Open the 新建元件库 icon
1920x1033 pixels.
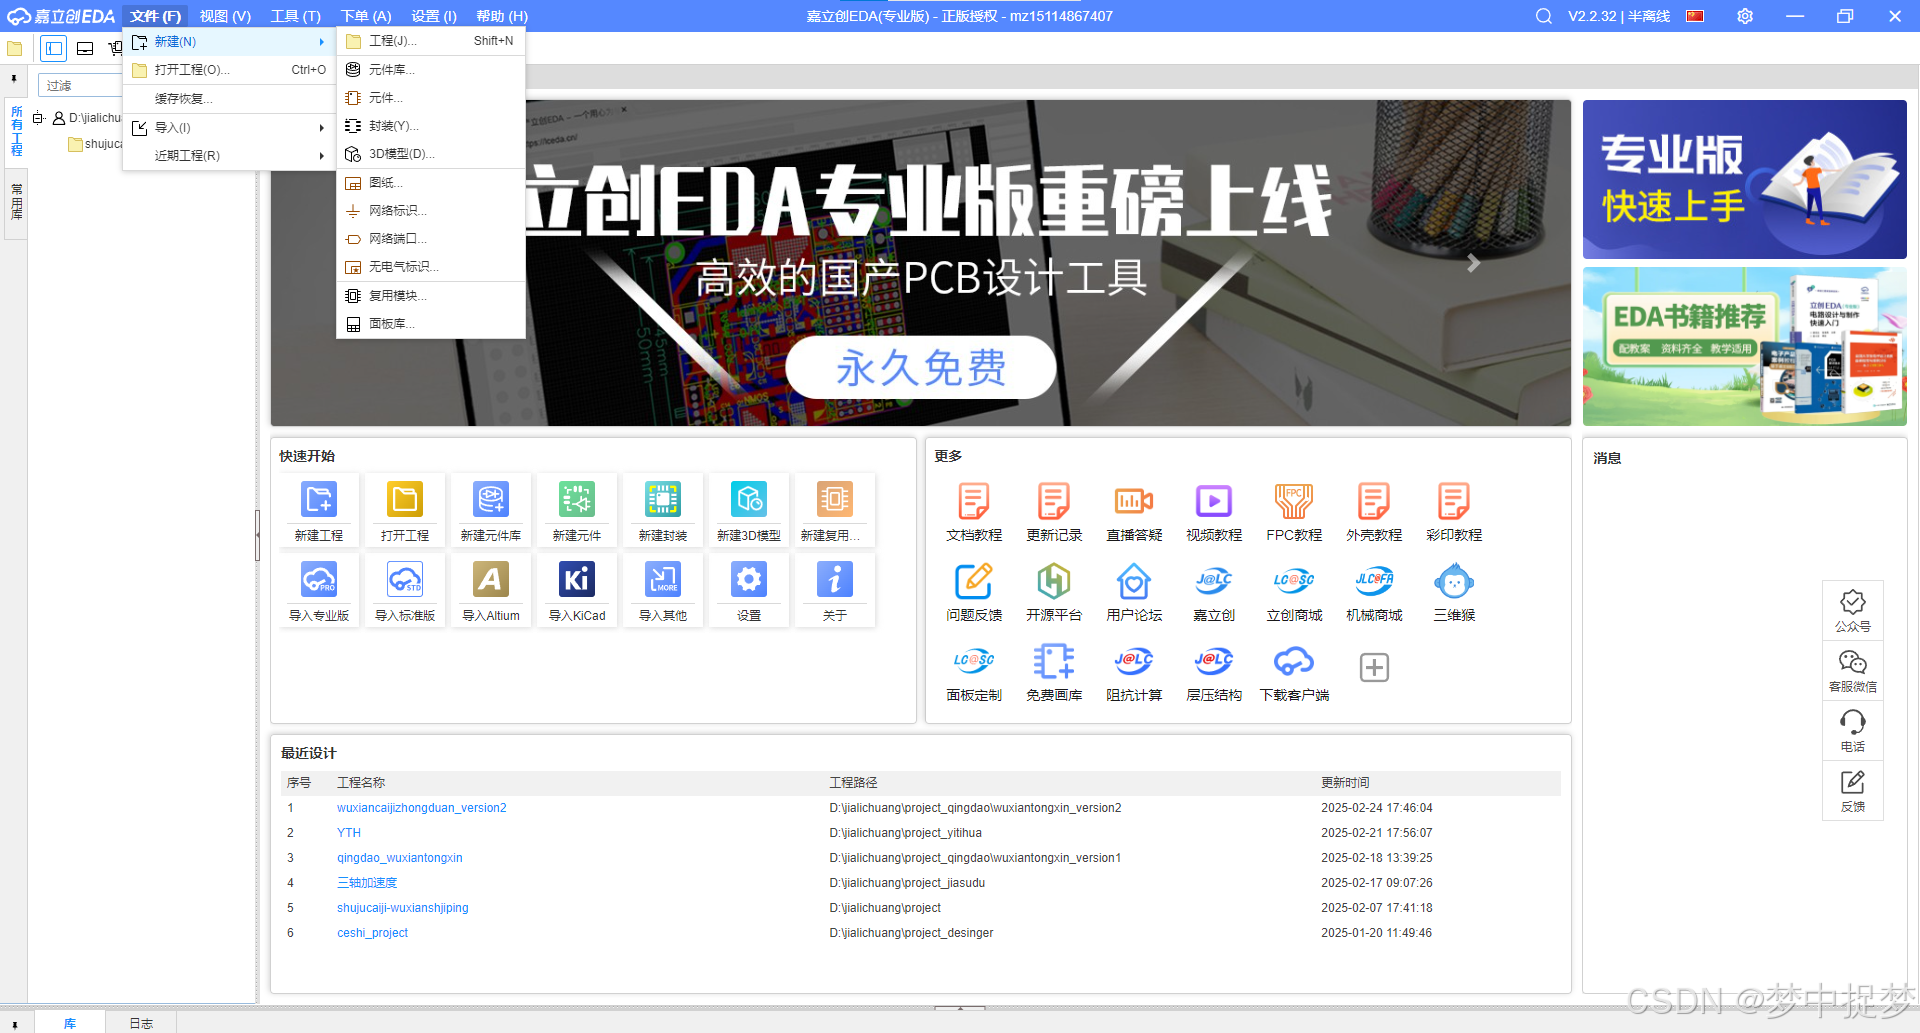coord(491,499)
